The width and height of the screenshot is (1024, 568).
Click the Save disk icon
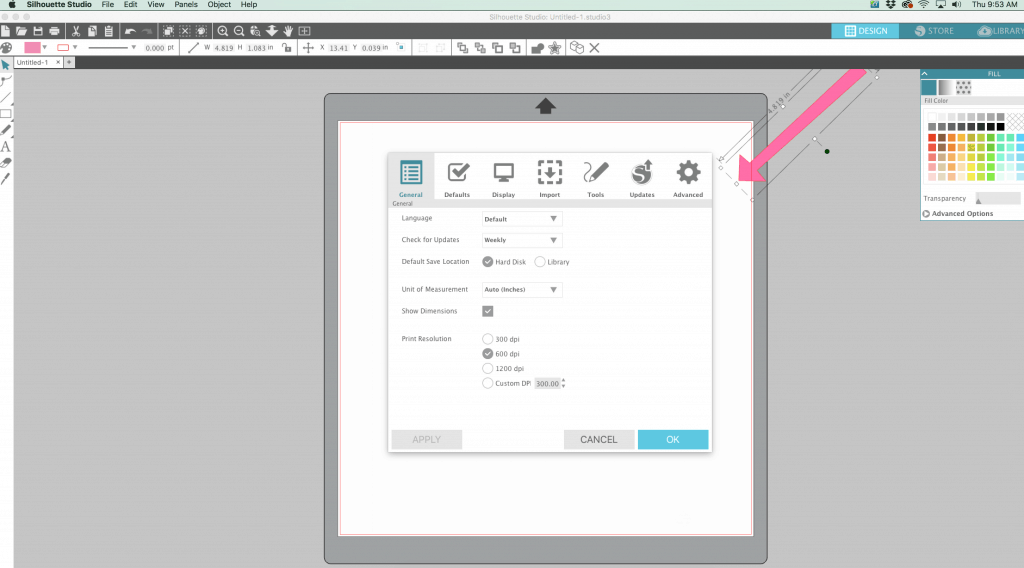[x=38, y=31]
